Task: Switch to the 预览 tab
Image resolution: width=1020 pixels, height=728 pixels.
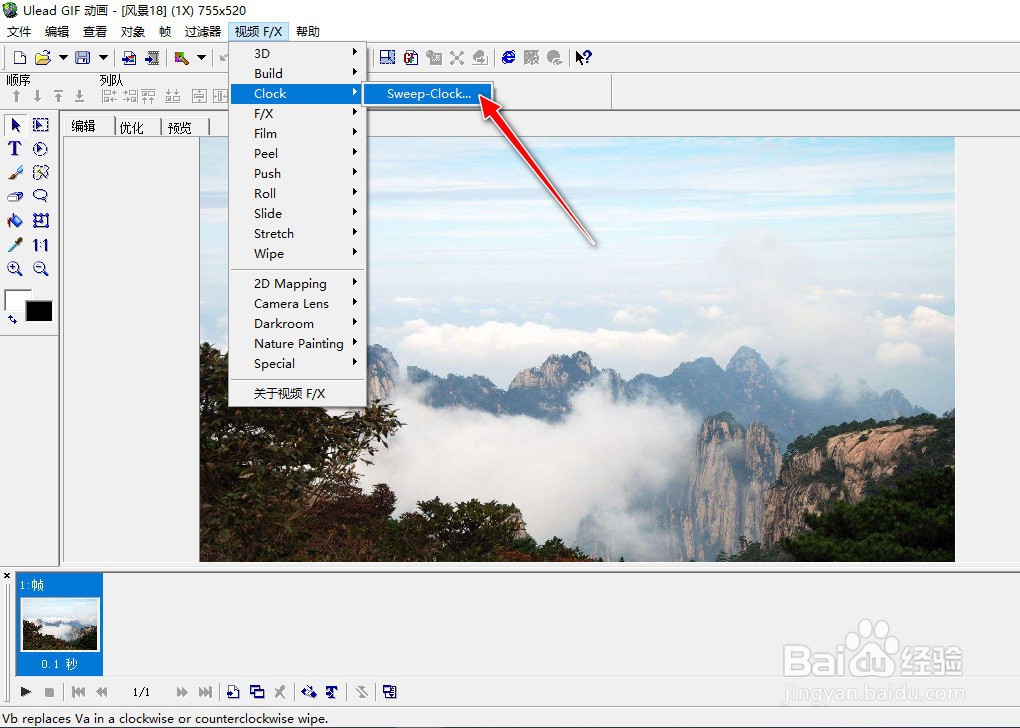Action: point(185,127)
